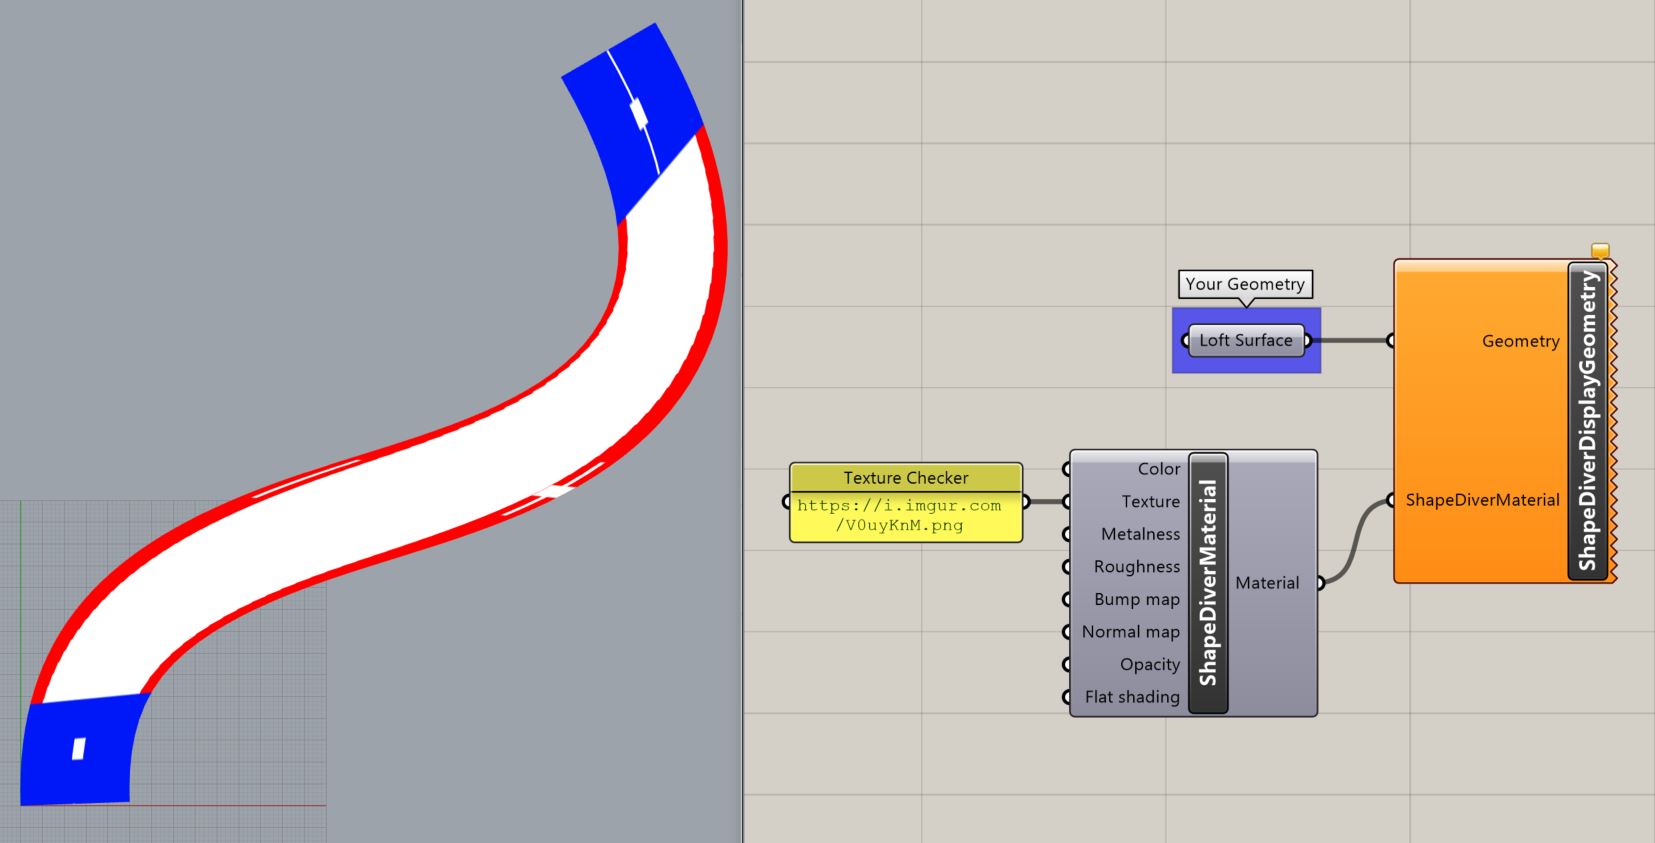The height and width of the screenshot is (843, 1655).
Task: Select the ShapeDiverDisplayGeometry component name bar
Action: pos(1588,421)
